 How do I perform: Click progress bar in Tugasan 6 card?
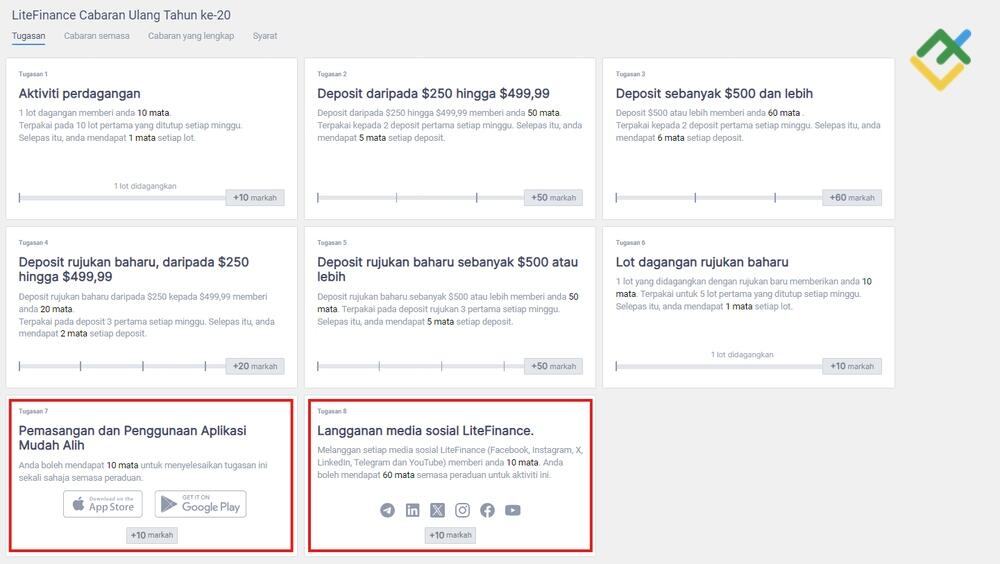[719, 366]
